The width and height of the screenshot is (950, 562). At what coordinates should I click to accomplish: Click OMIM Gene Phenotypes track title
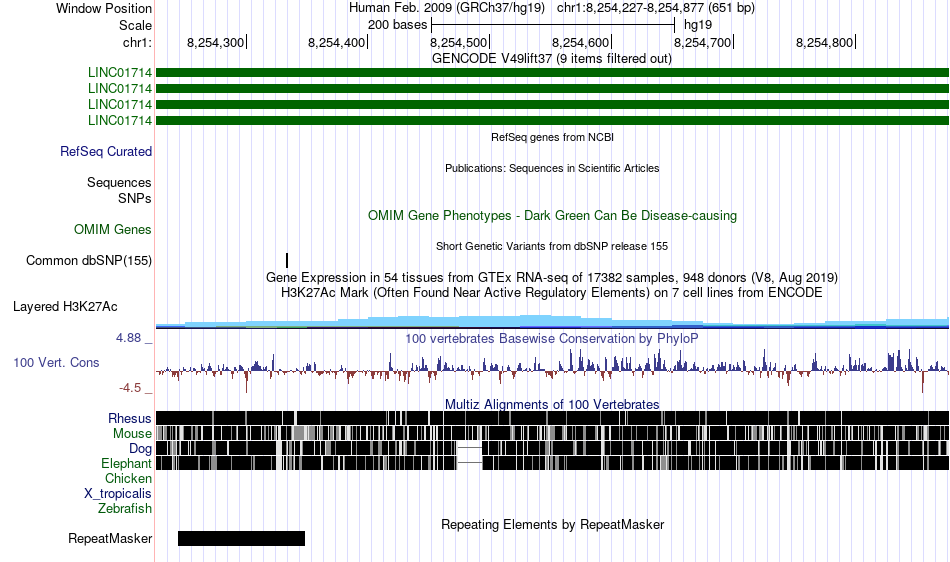pyautogui.click(x=553, y=216)
